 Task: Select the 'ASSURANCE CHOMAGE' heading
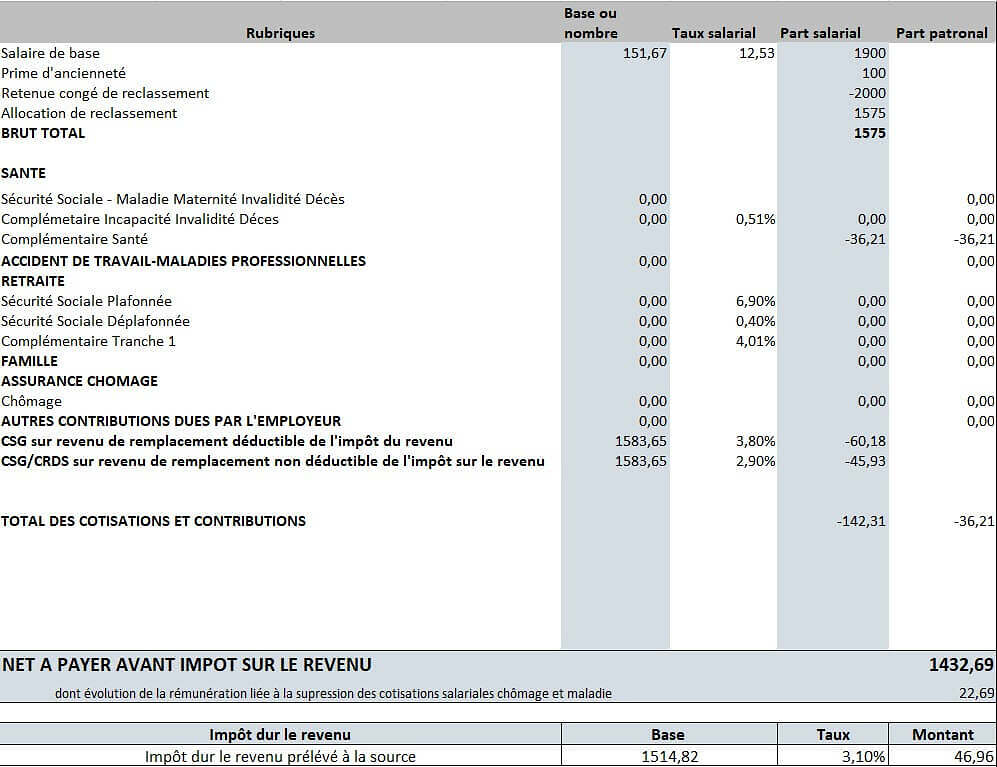tap(79, 381)
